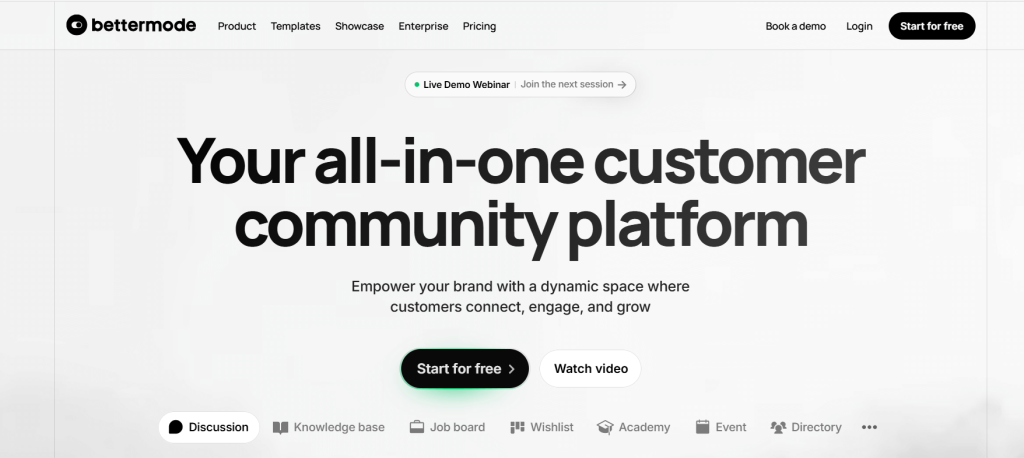Switch to the Directory tab
Image resolution: width=1024 pixels, height=458 pixels.
click(x=806, y=427)
